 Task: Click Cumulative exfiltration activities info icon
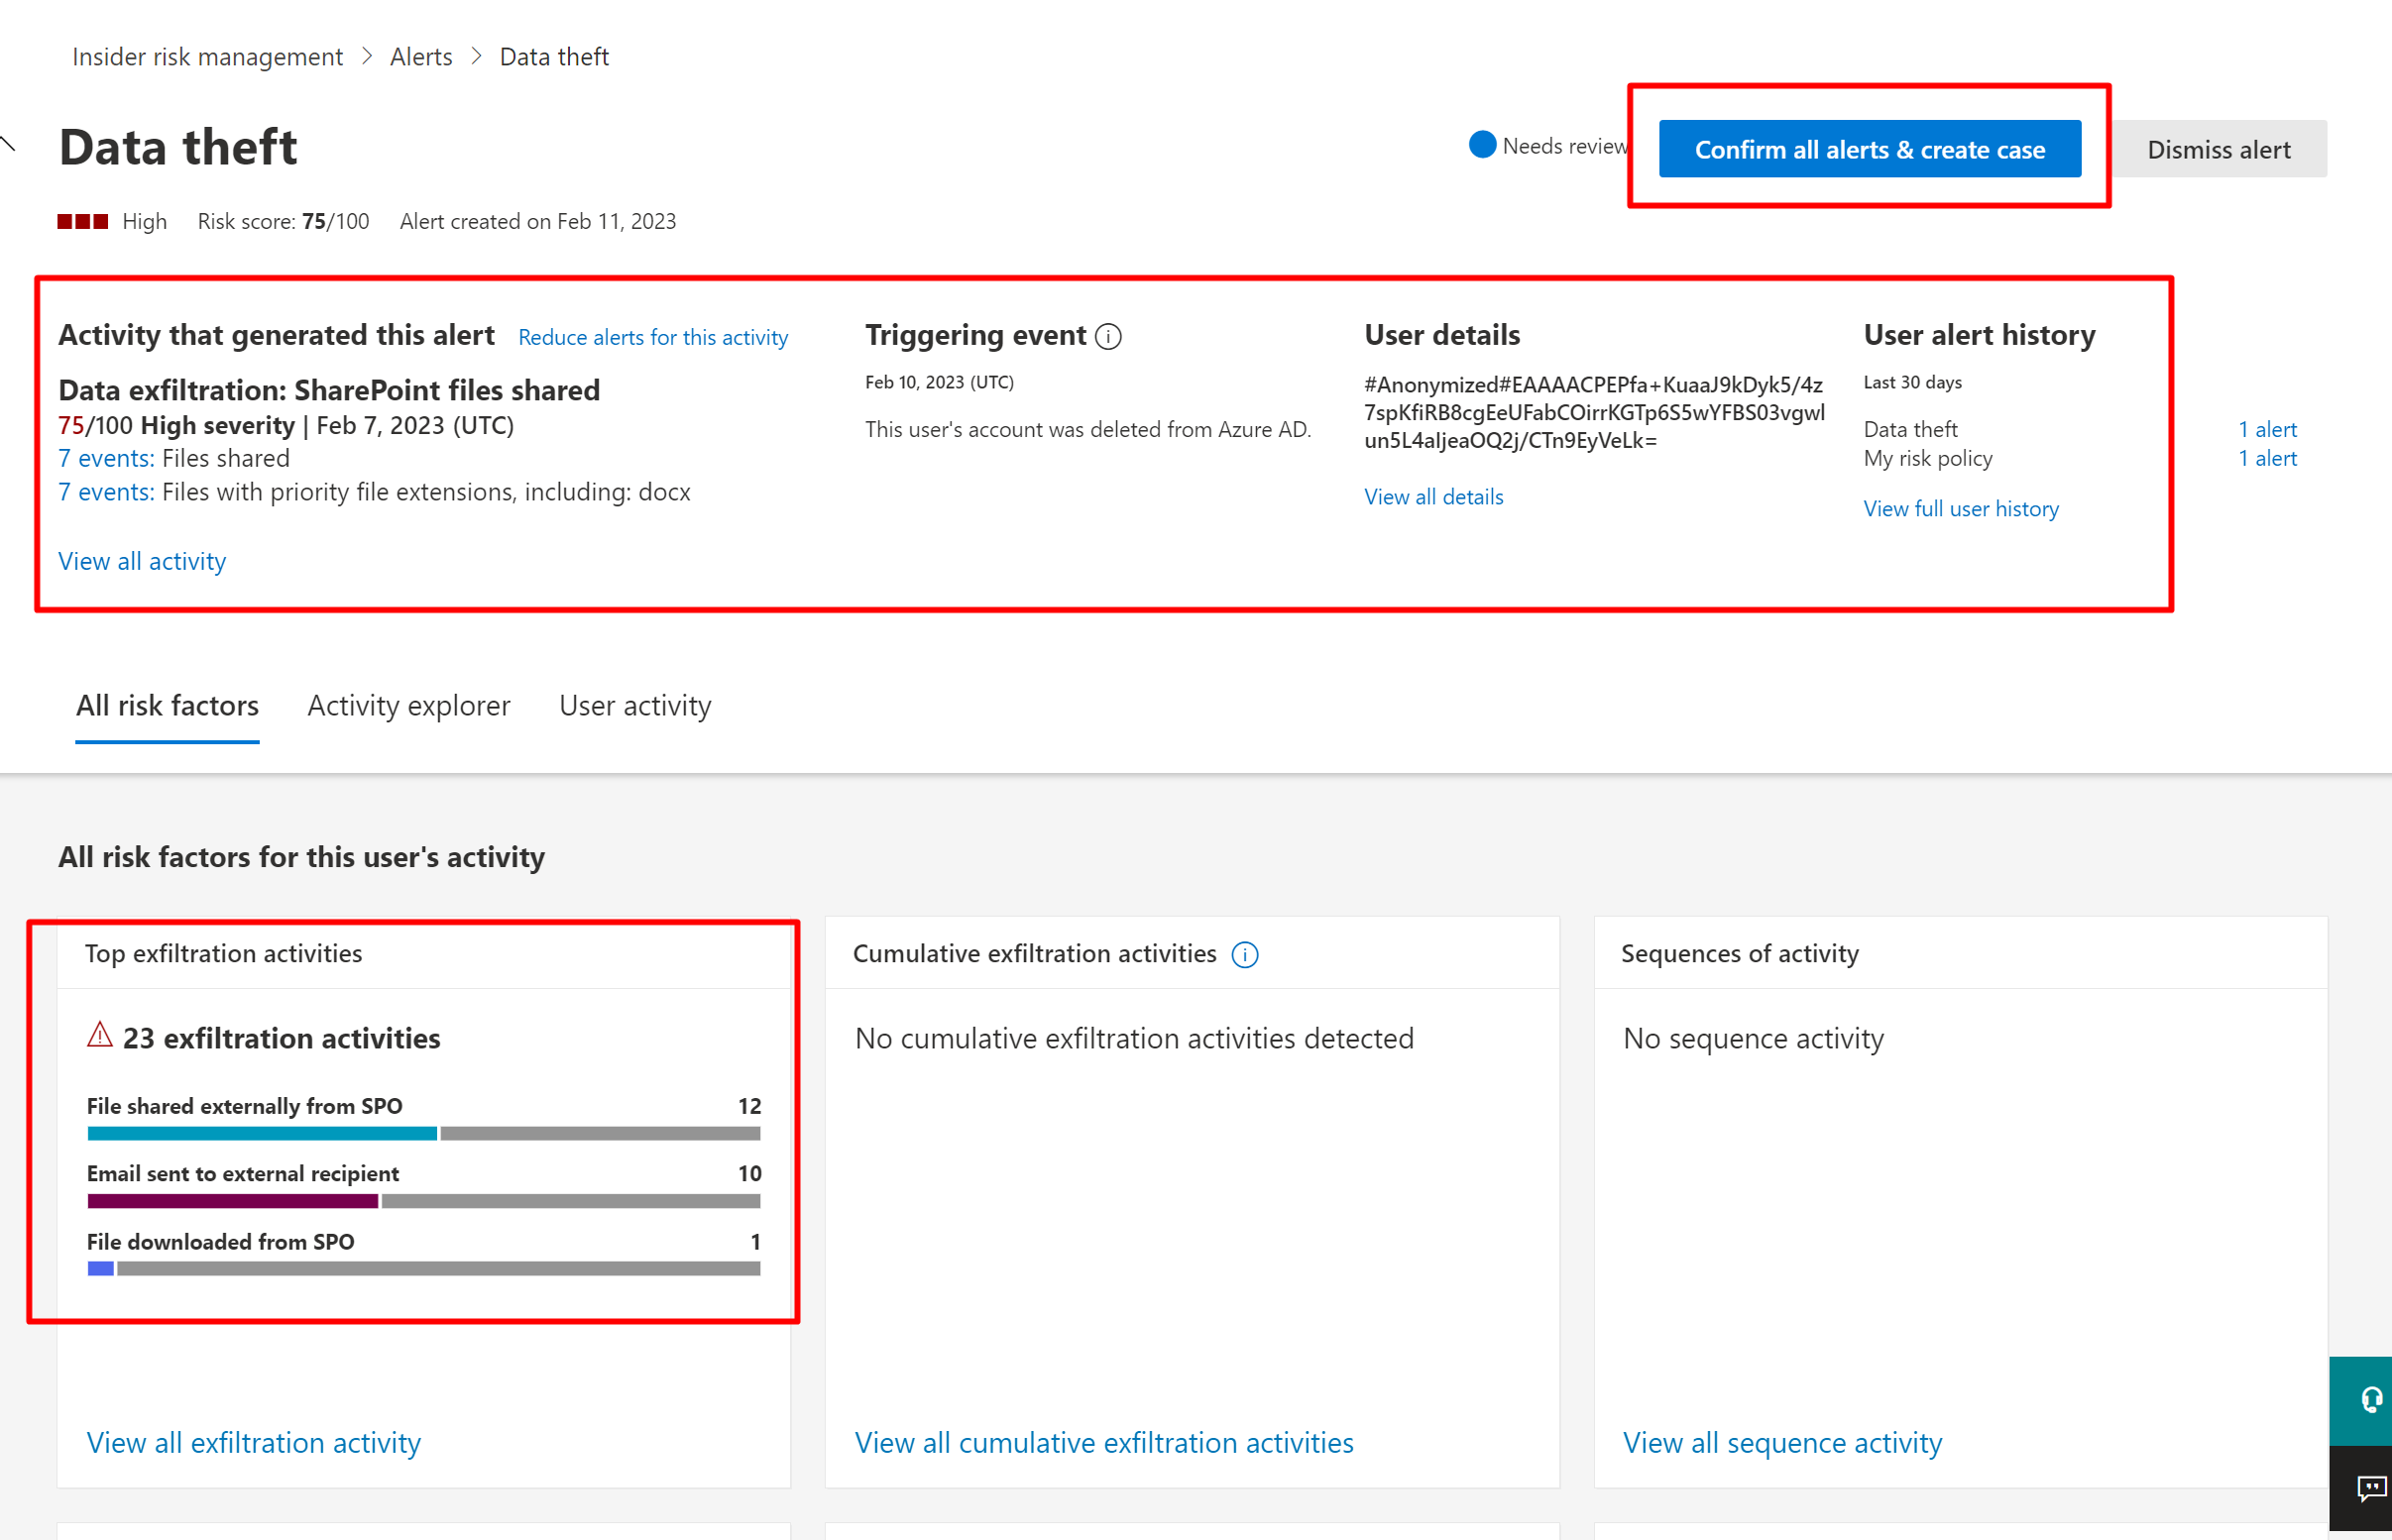point(1244,955)
